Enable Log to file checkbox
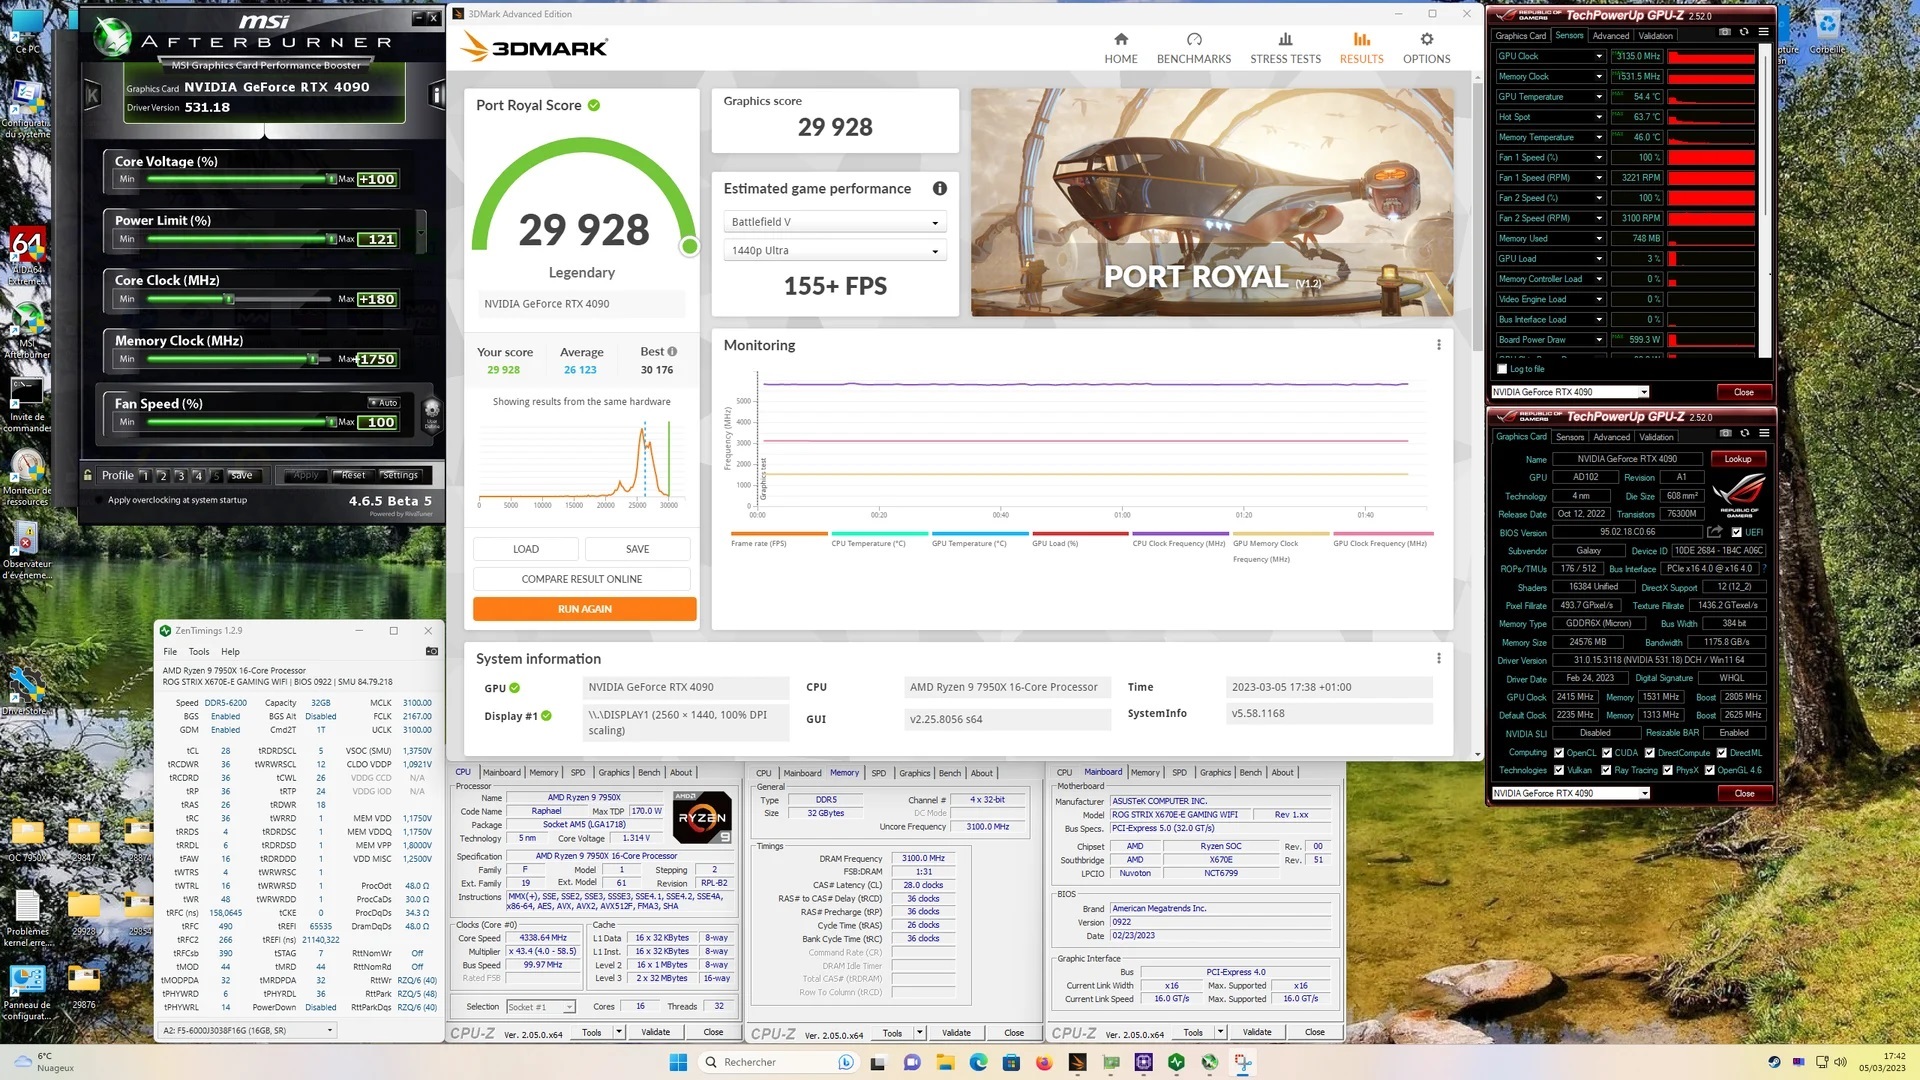The image size is (1920, 1080). point(1502,369)
